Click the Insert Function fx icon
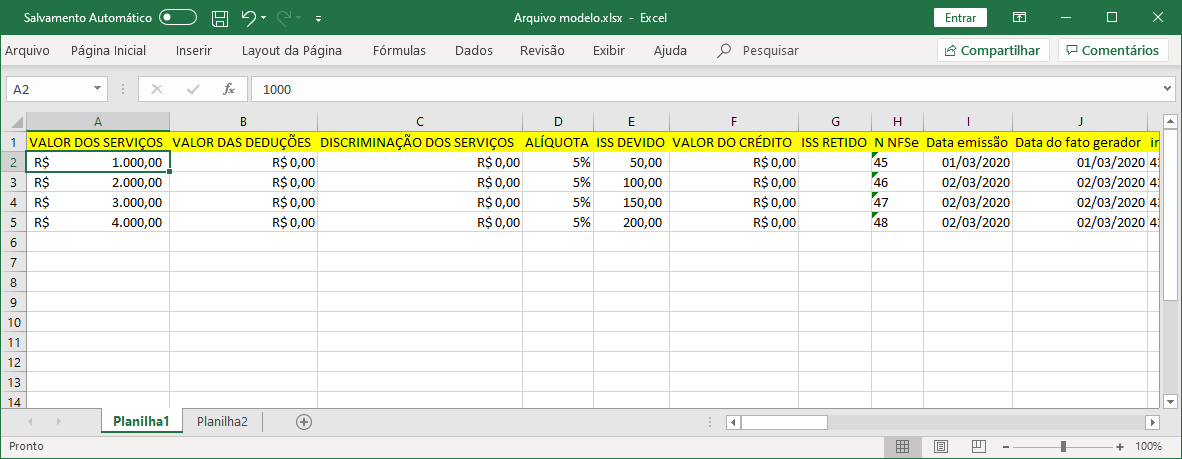 pos(229,89)
